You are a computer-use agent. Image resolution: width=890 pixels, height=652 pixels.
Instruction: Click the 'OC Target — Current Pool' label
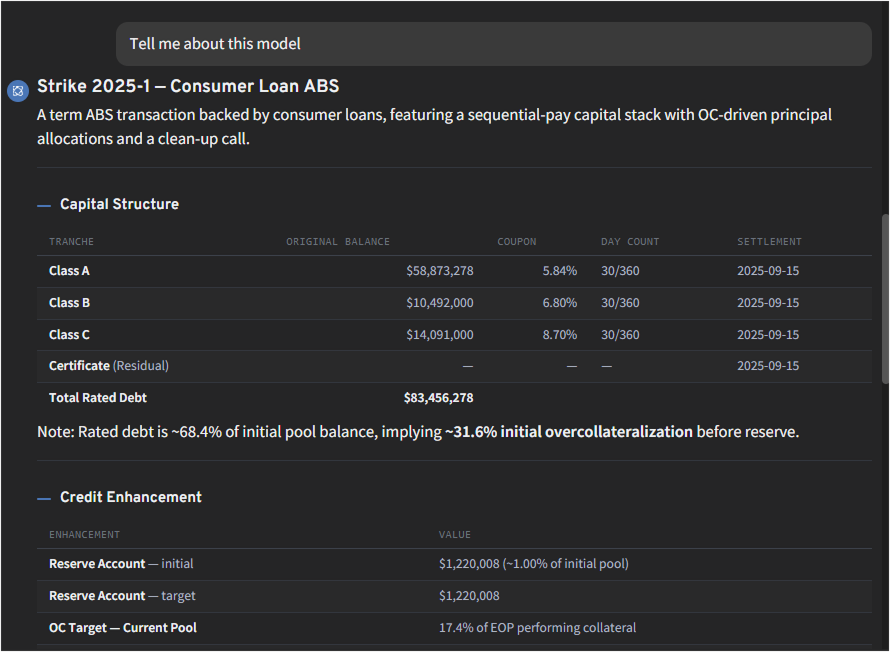click(123, 628)
